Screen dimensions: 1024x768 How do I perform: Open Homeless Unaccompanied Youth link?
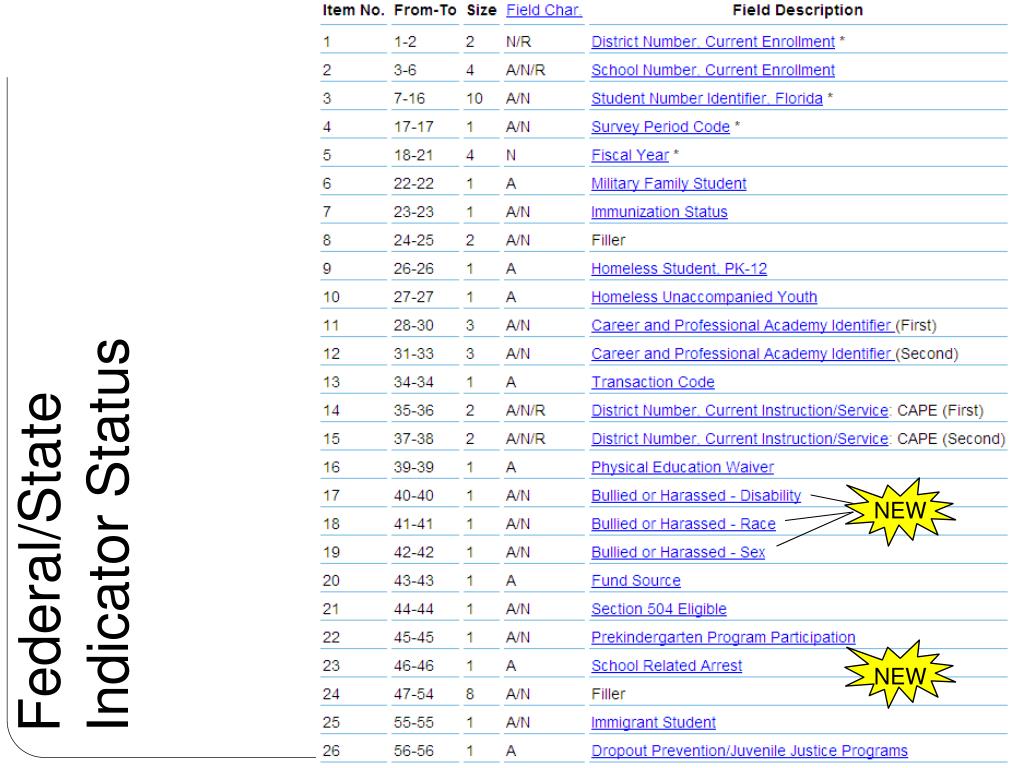(x=704, y=297)
